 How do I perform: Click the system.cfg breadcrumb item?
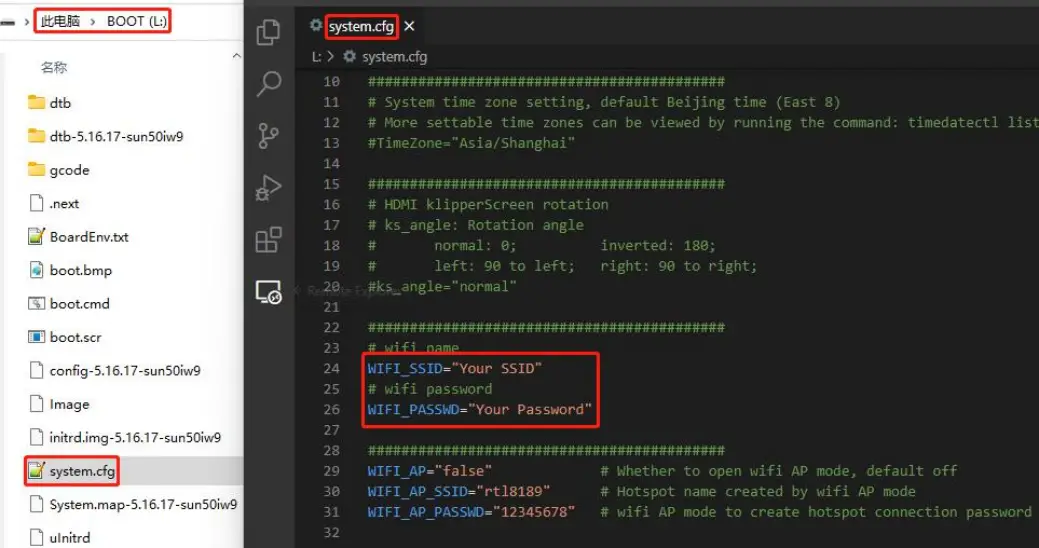[394, 57]
